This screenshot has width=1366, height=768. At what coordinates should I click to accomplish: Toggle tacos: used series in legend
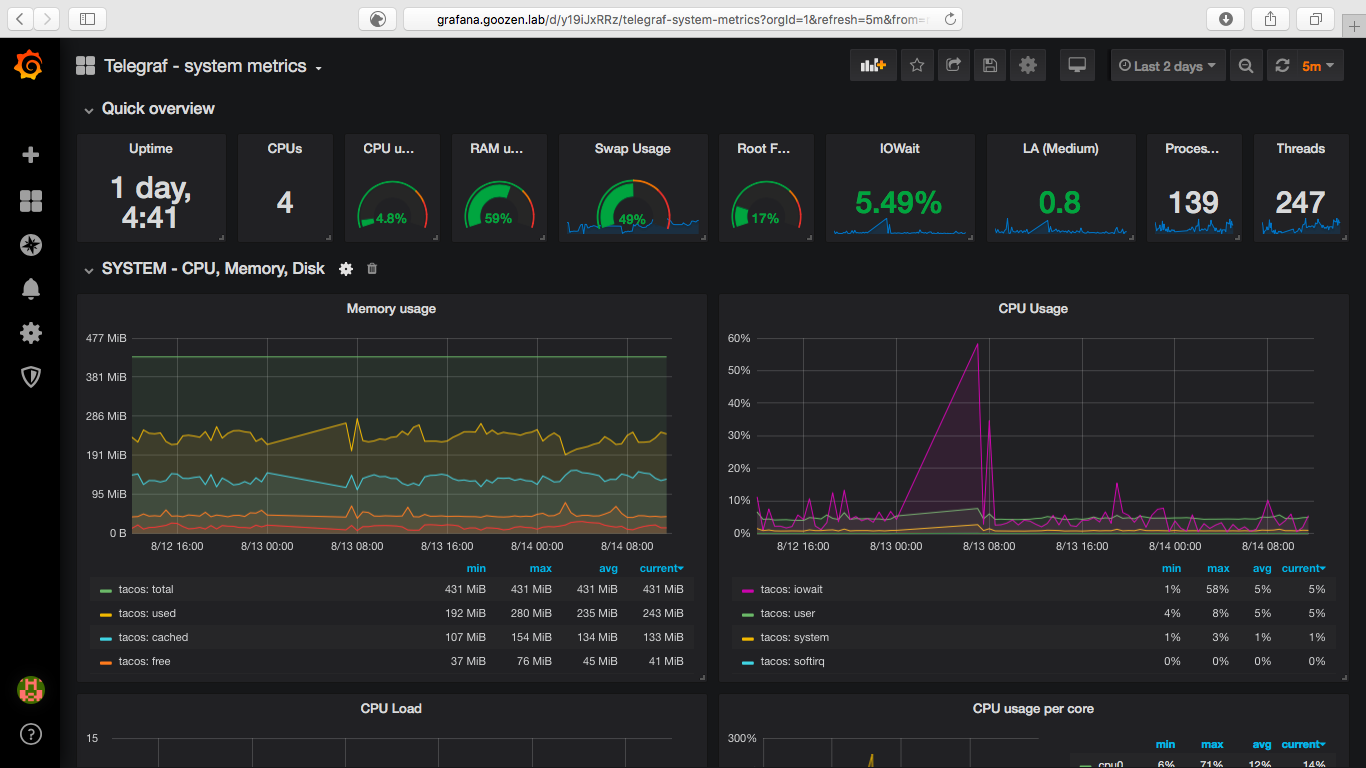click(x=146, y=613)
